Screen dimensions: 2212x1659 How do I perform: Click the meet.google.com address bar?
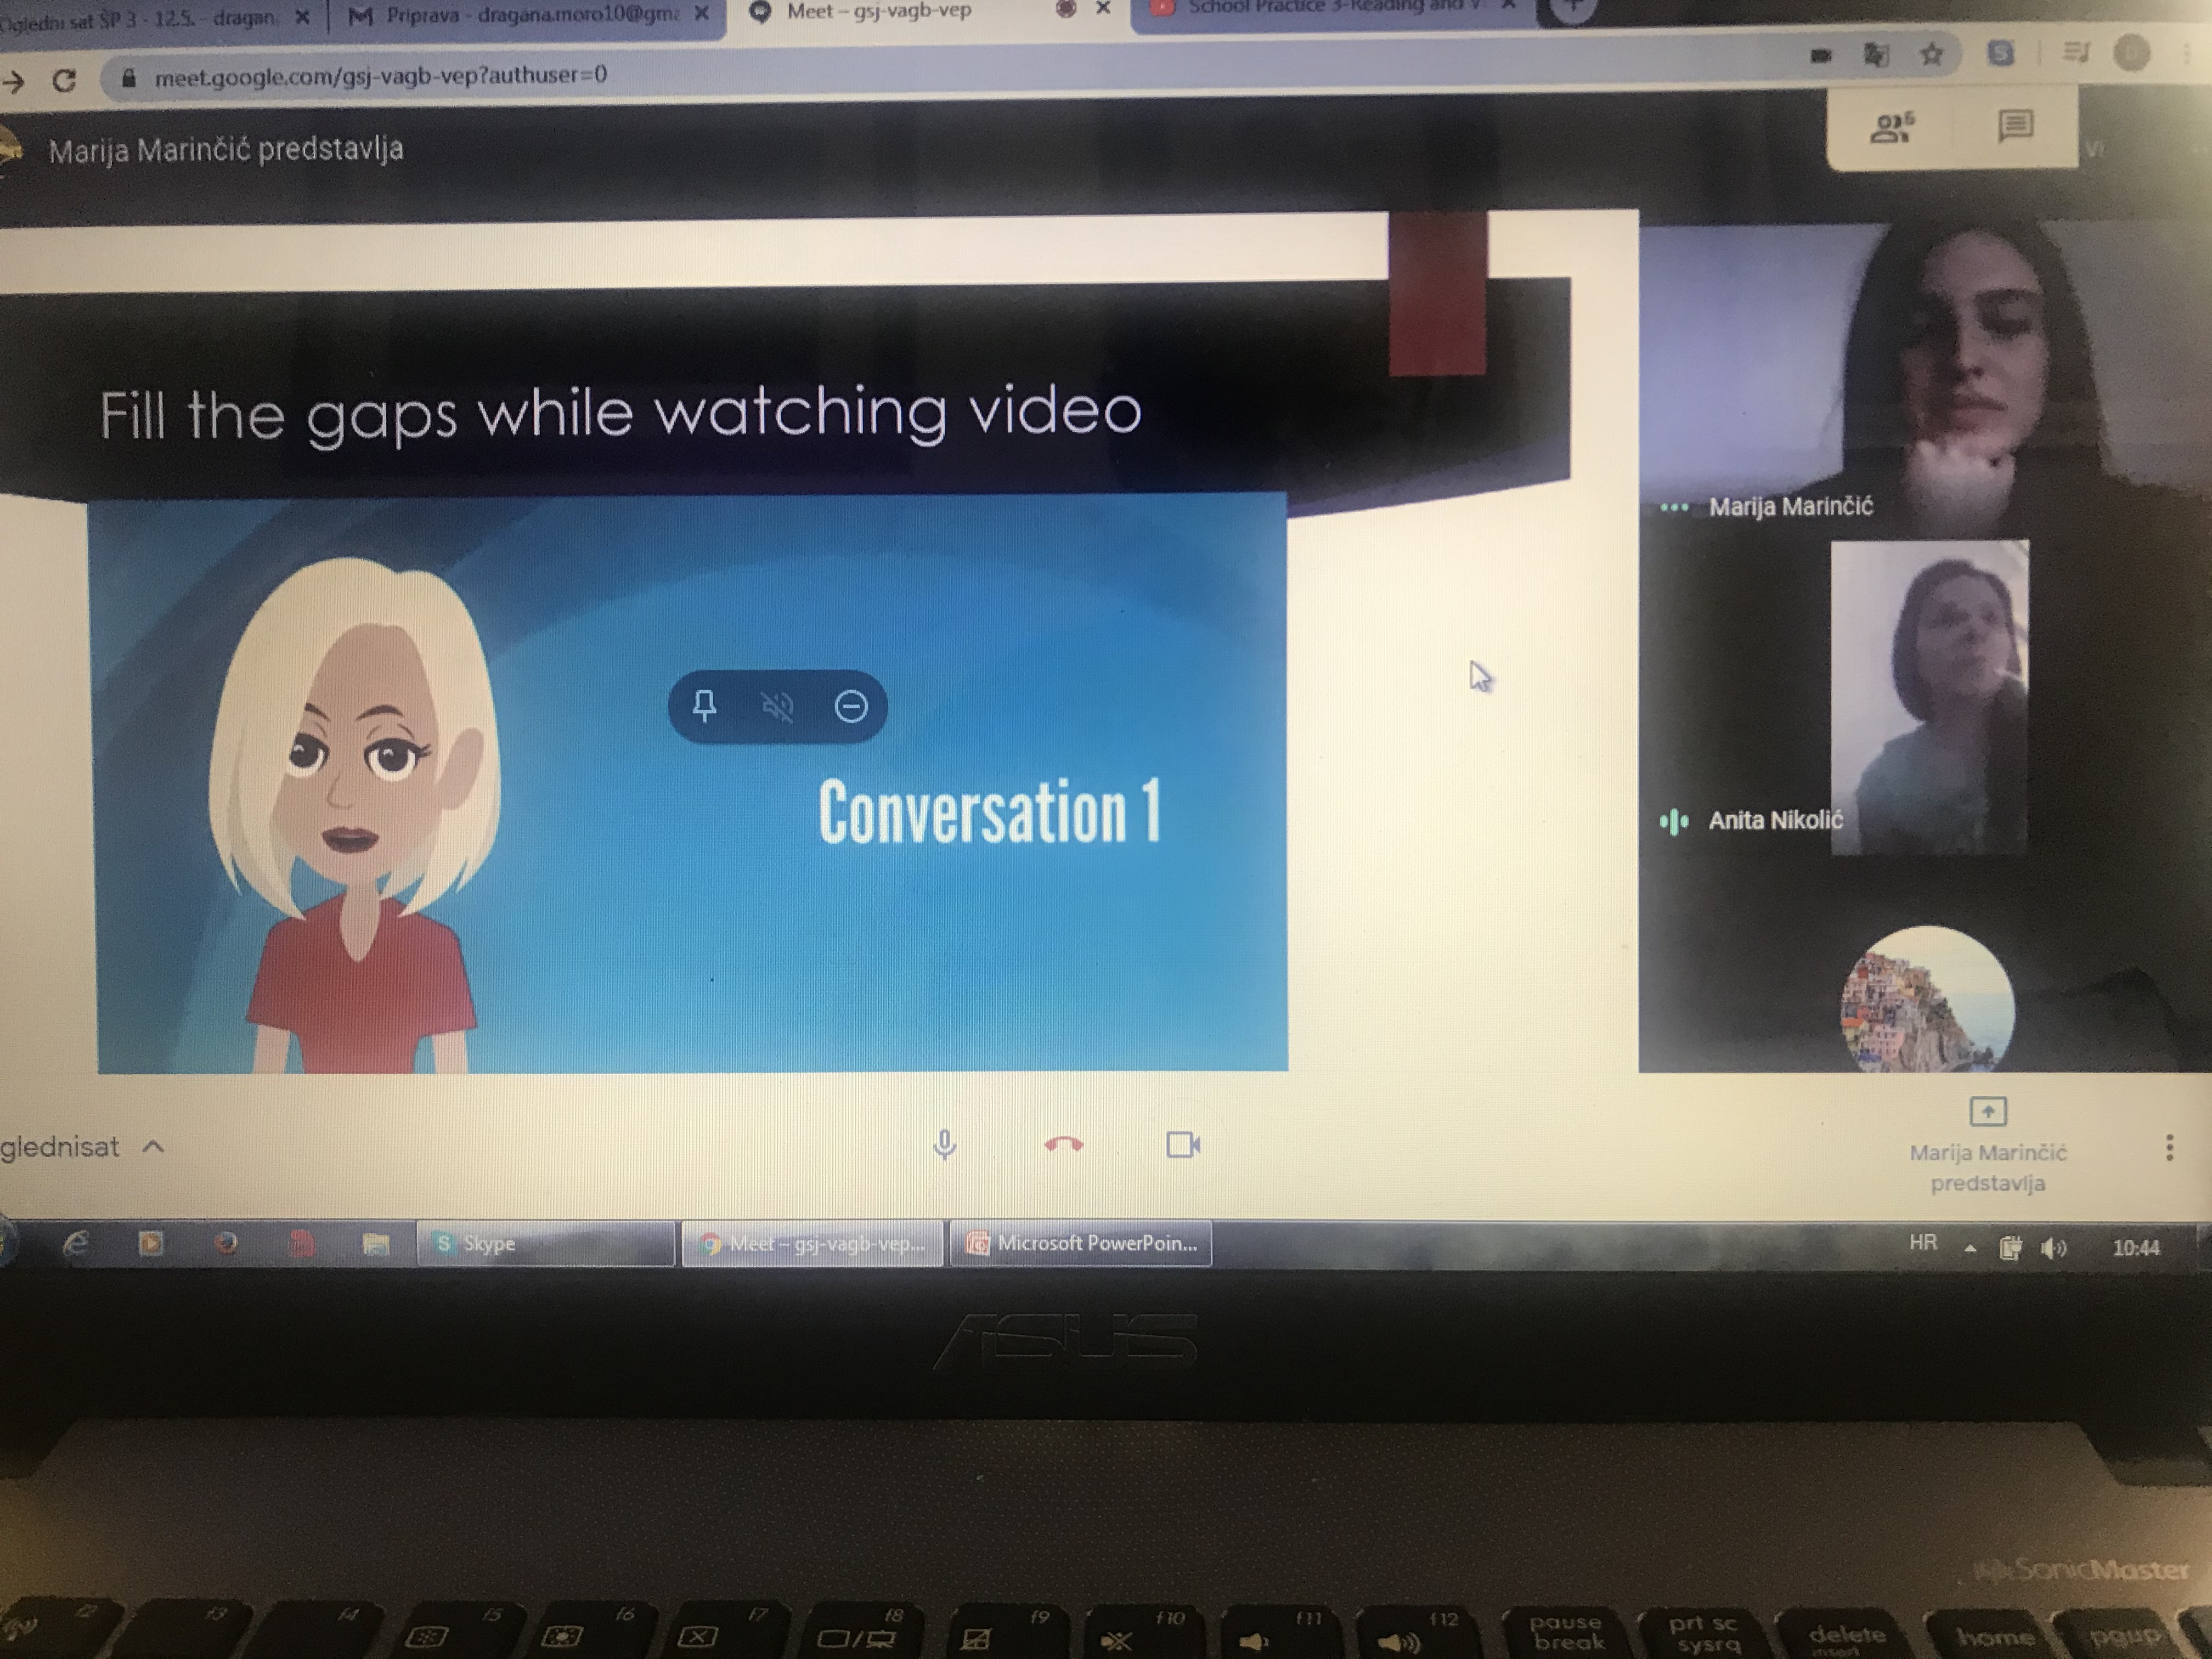coord(380,76)
